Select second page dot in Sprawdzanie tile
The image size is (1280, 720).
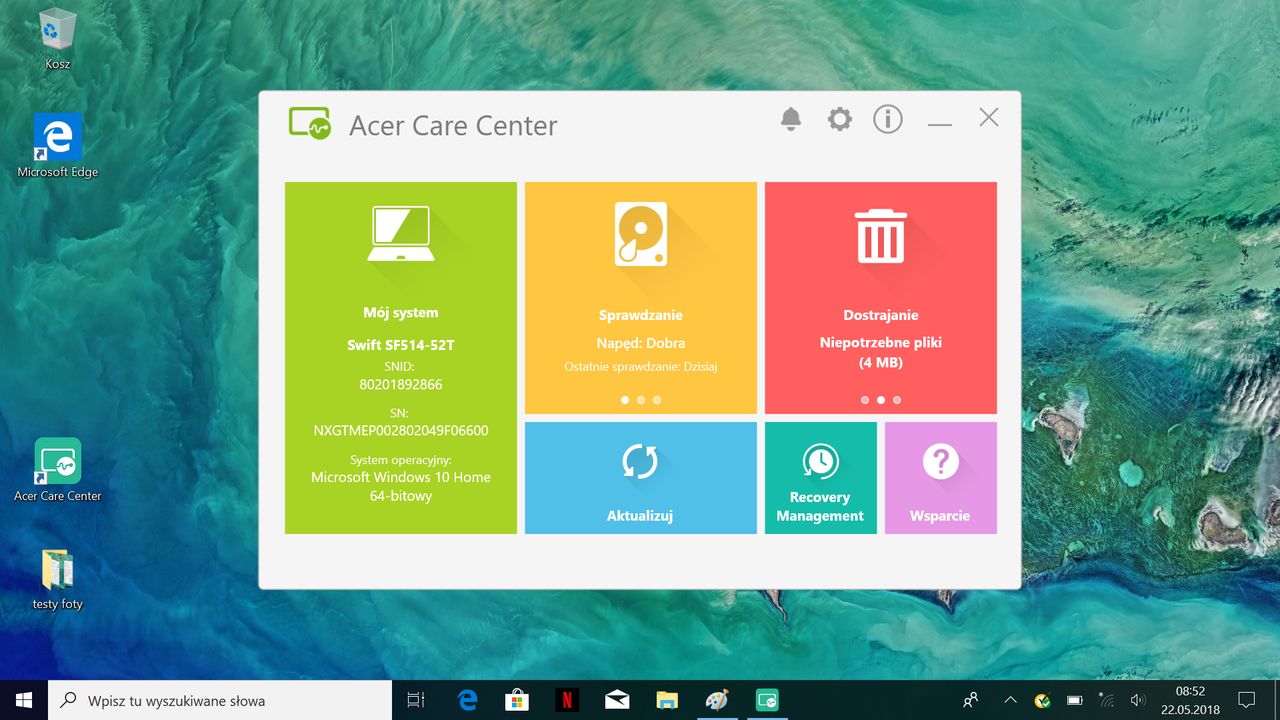point(641,399)
